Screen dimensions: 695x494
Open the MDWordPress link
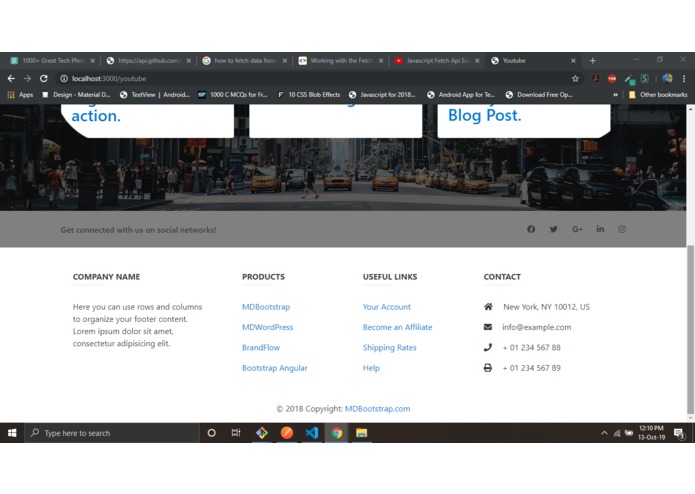pos(268,327)
